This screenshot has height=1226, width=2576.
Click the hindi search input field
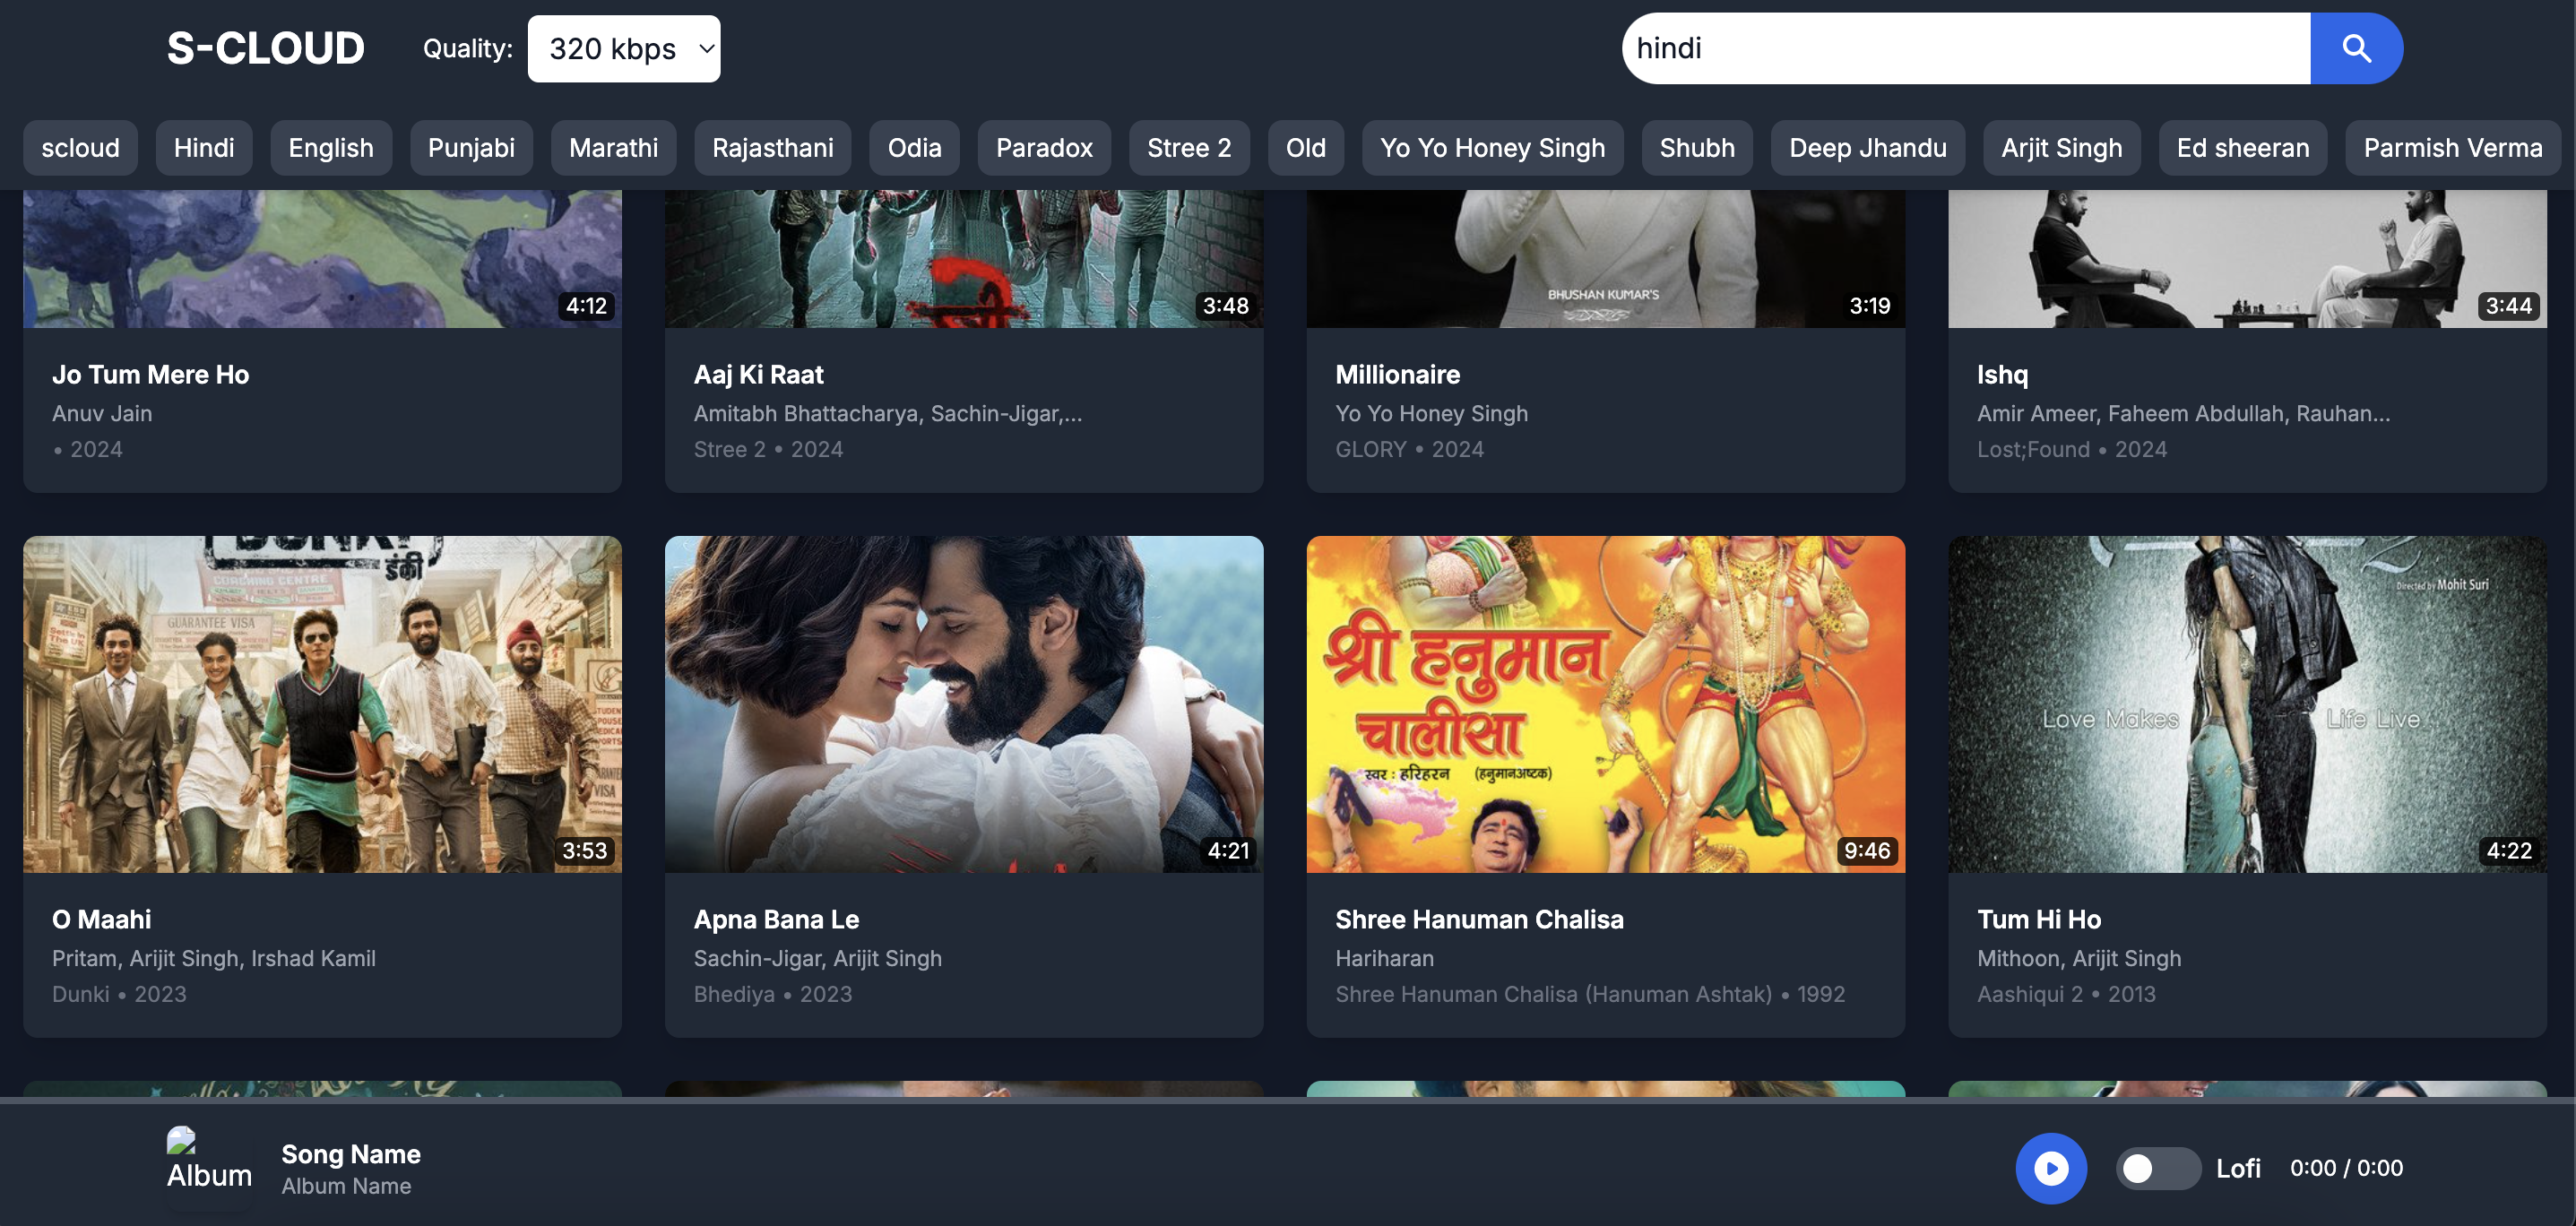tap(1966, 48)
